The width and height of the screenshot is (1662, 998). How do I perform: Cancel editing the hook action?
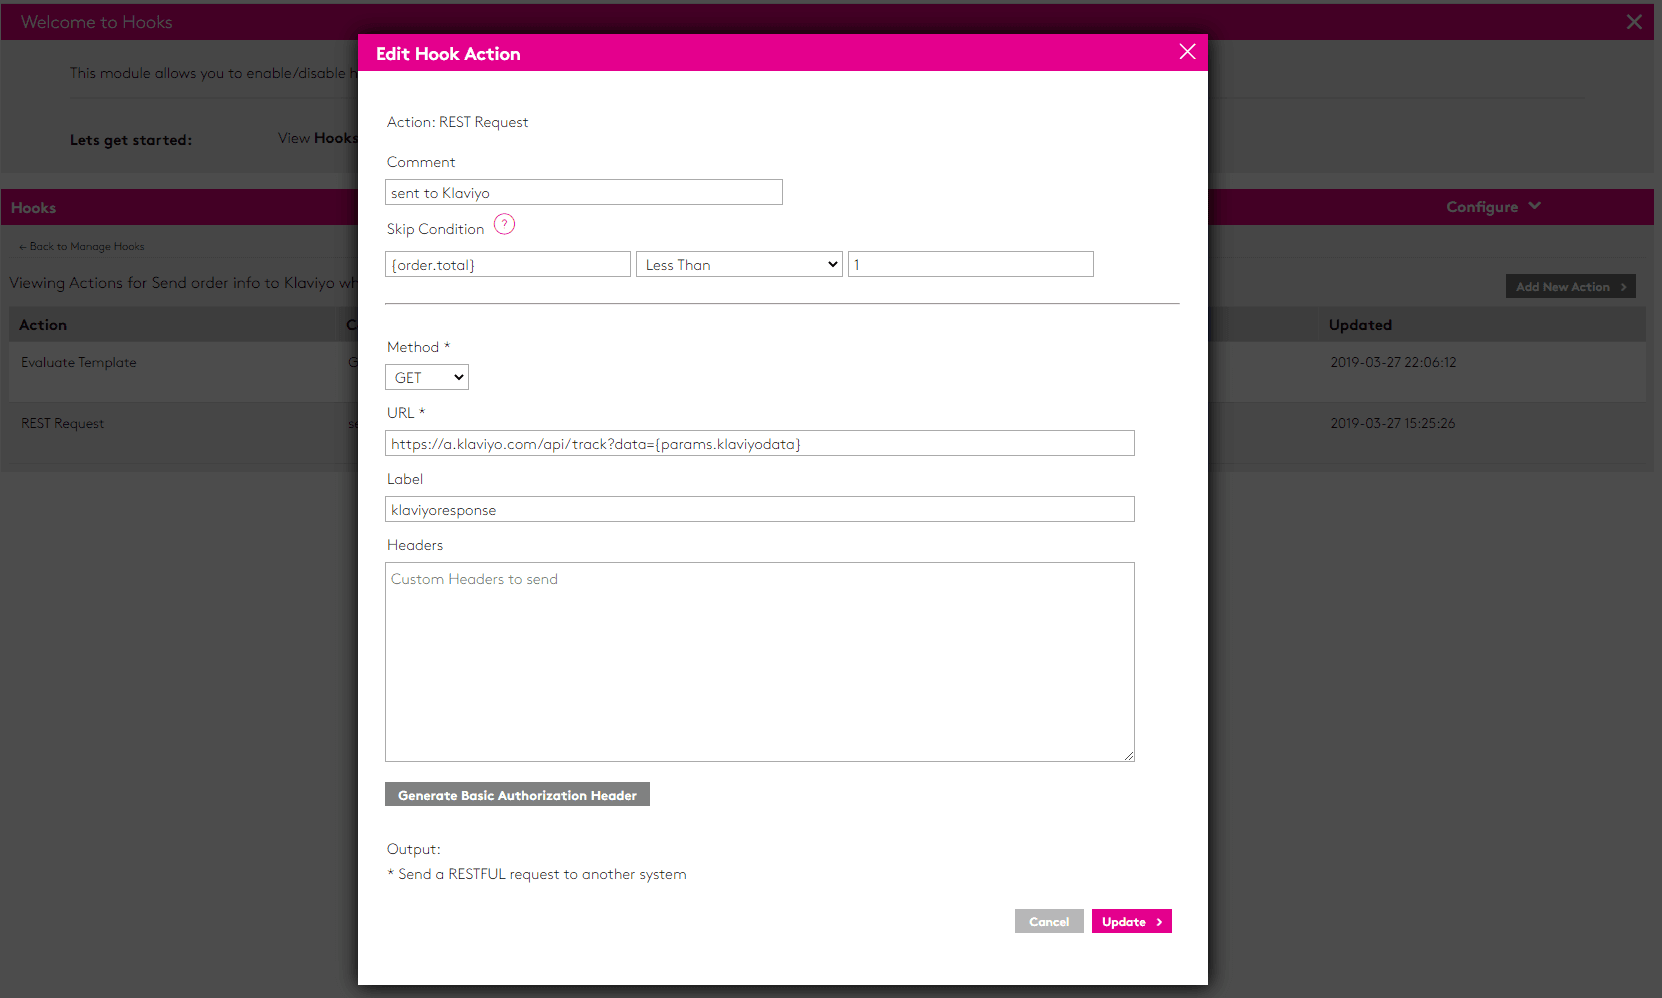pyautogui.click(x=1048, y=921)
